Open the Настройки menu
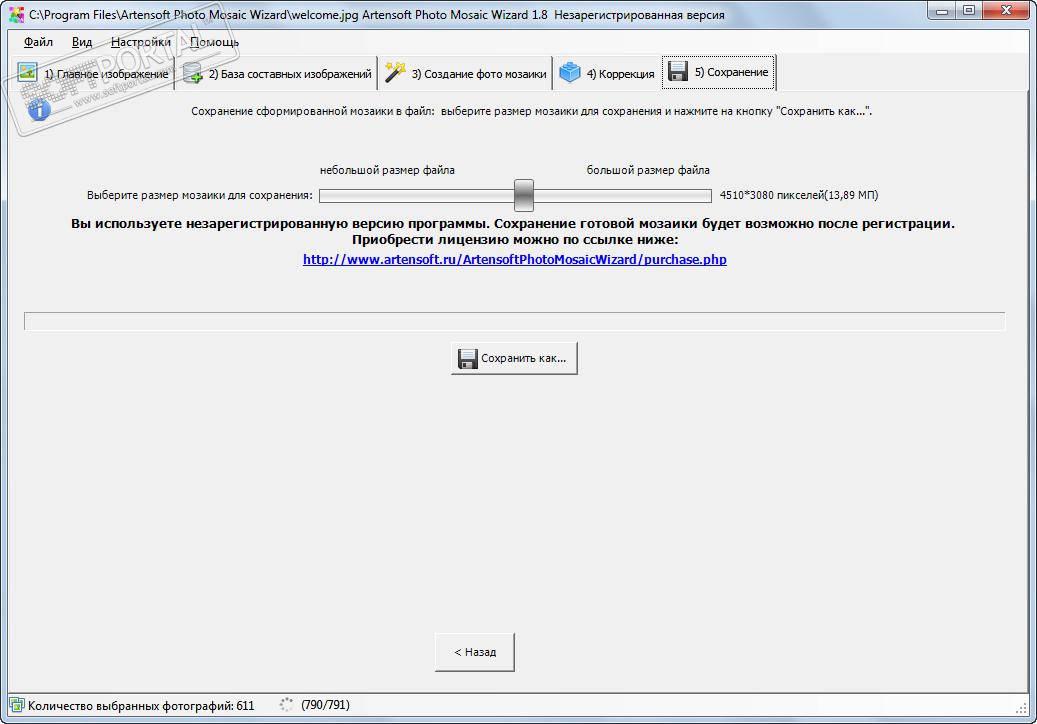Viewport: 1037px width, 724px height. pyautogui.click(x=140, y=42)
